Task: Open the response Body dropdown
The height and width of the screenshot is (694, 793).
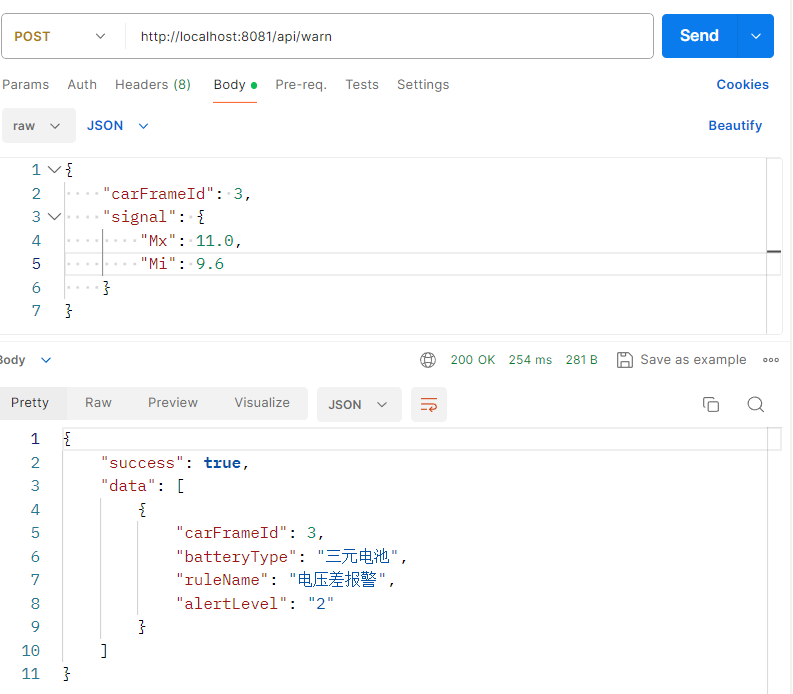Action: [25, 360]
